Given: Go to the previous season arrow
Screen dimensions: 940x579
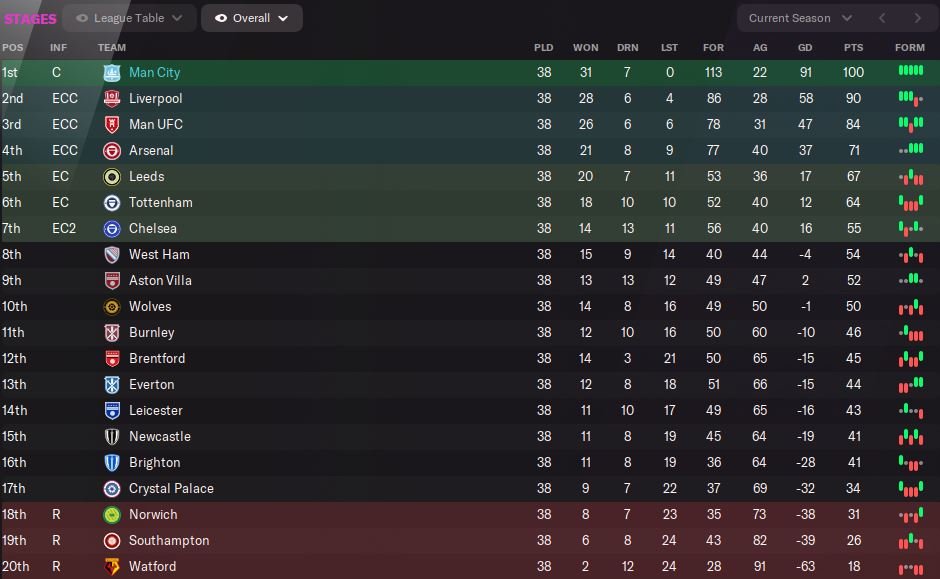Looking at the screenshot, I should click(882, 18).
